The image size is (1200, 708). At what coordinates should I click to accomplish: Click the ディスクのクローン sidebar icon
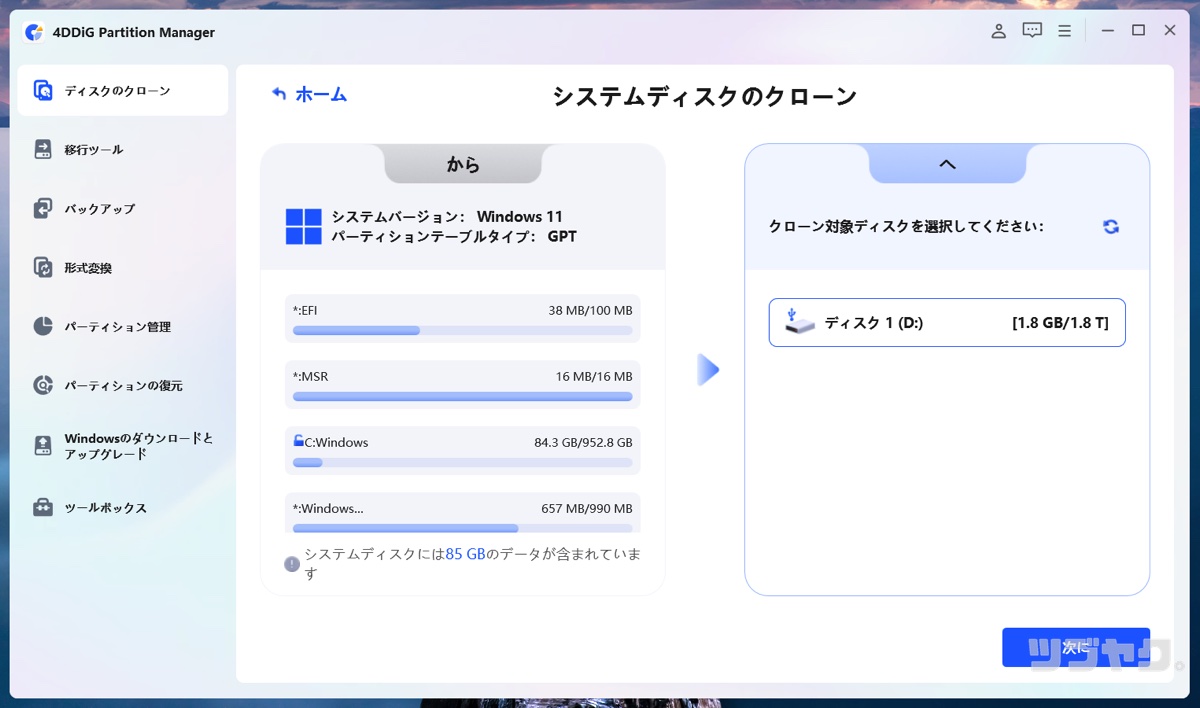[x=43, y=91]
